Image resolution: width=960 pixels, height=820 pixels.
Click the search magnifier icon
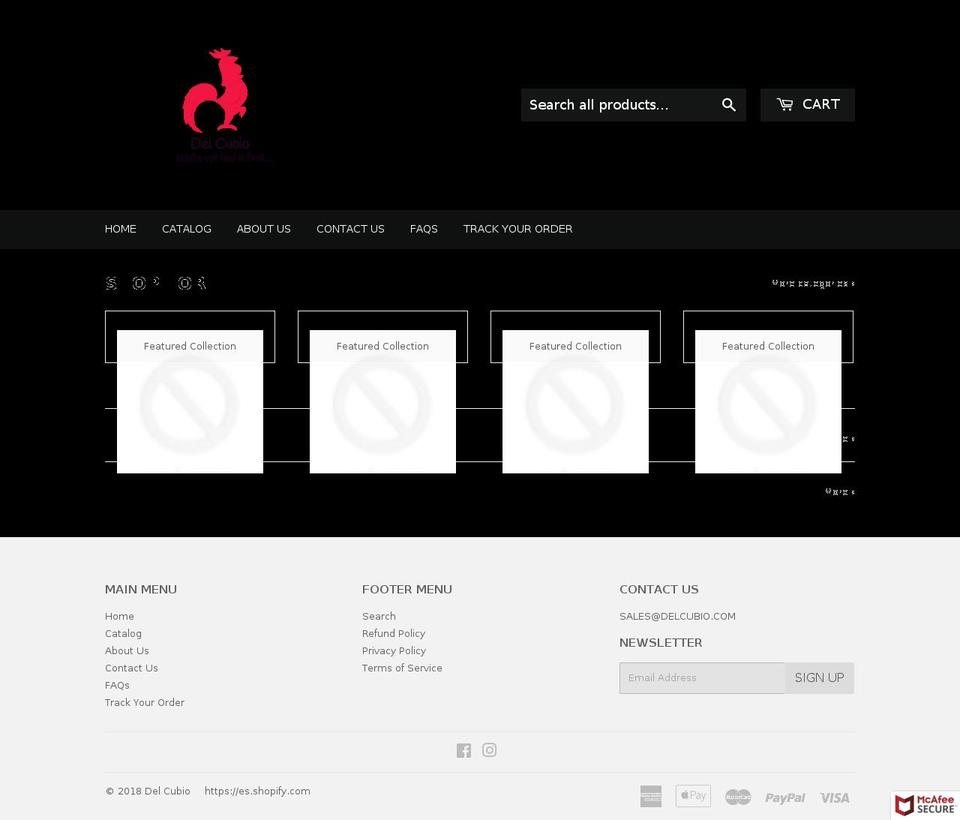click(728, 105)
